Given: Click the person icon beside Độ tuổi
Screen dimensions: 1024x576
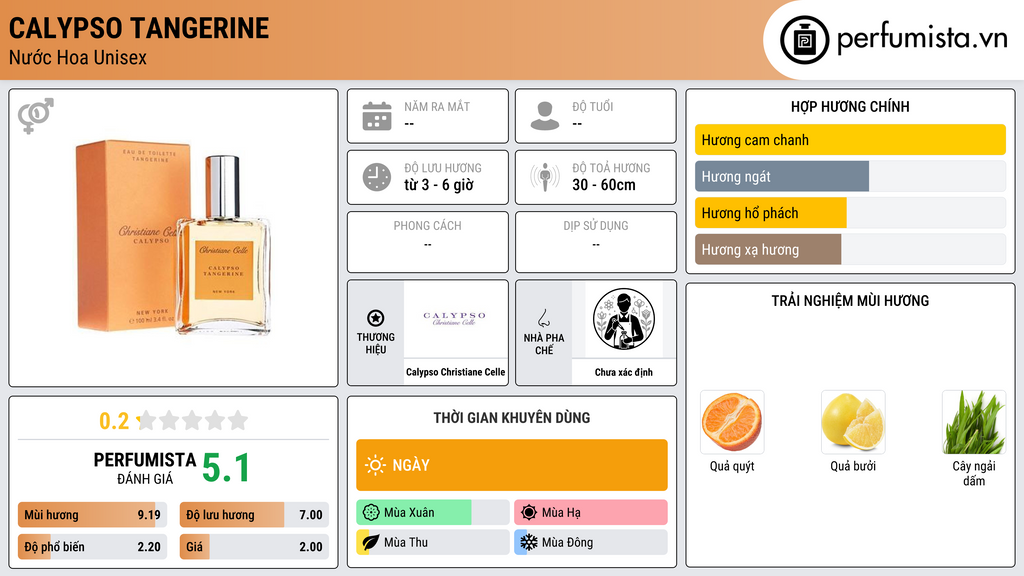Looking at the screenshot, I should click(x=545, y=116).
